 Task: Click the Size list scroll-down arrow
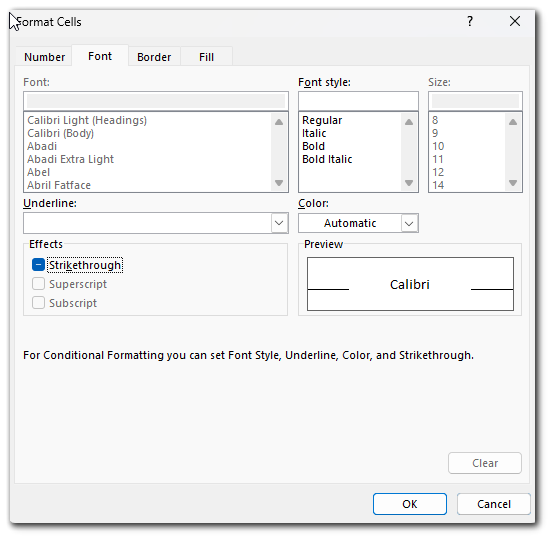click(513, 183)
